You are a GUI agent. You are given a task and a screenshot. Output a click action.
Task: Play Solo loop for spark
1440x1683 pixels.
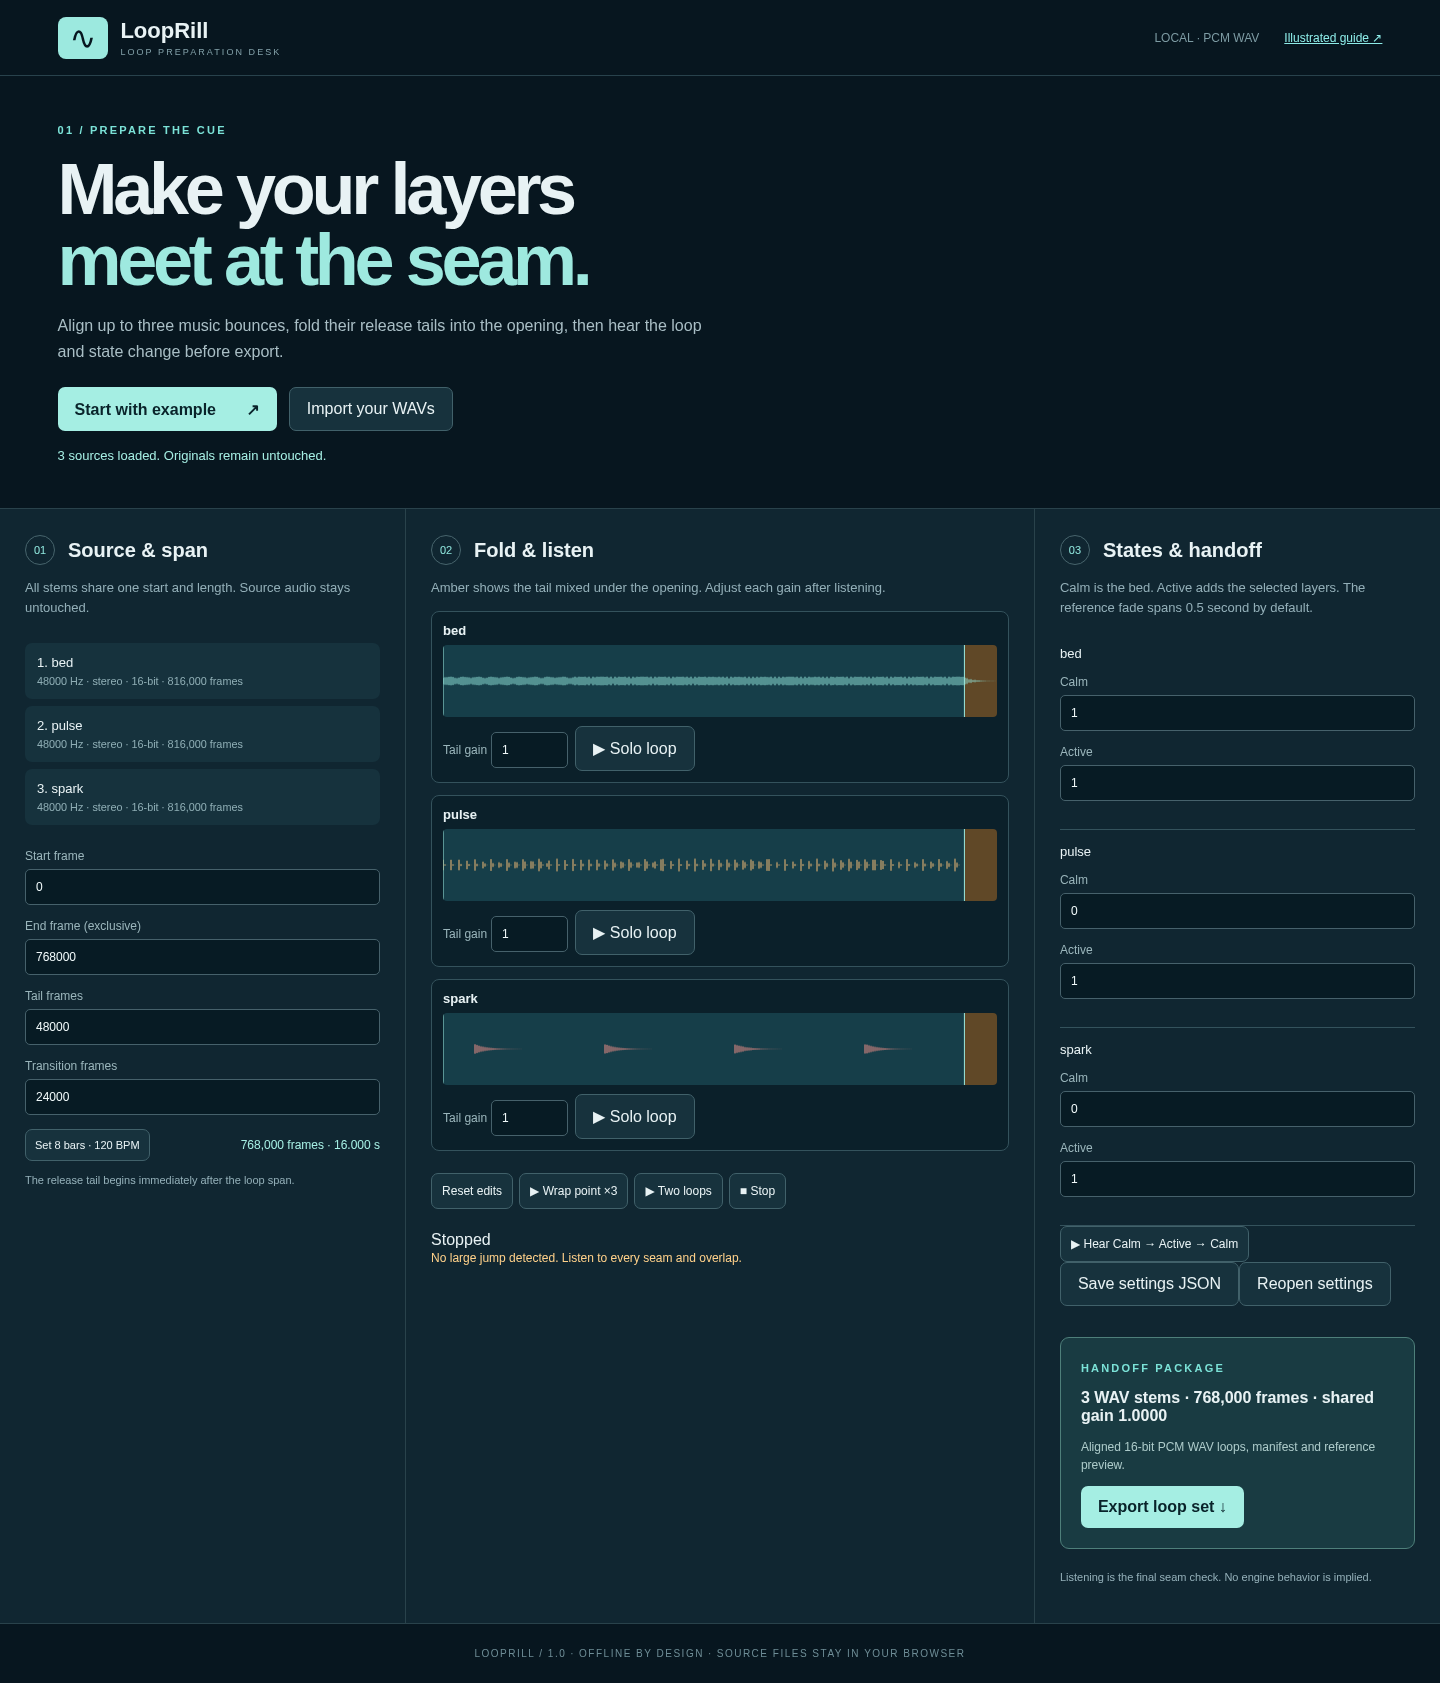(x=635, y=1117)
